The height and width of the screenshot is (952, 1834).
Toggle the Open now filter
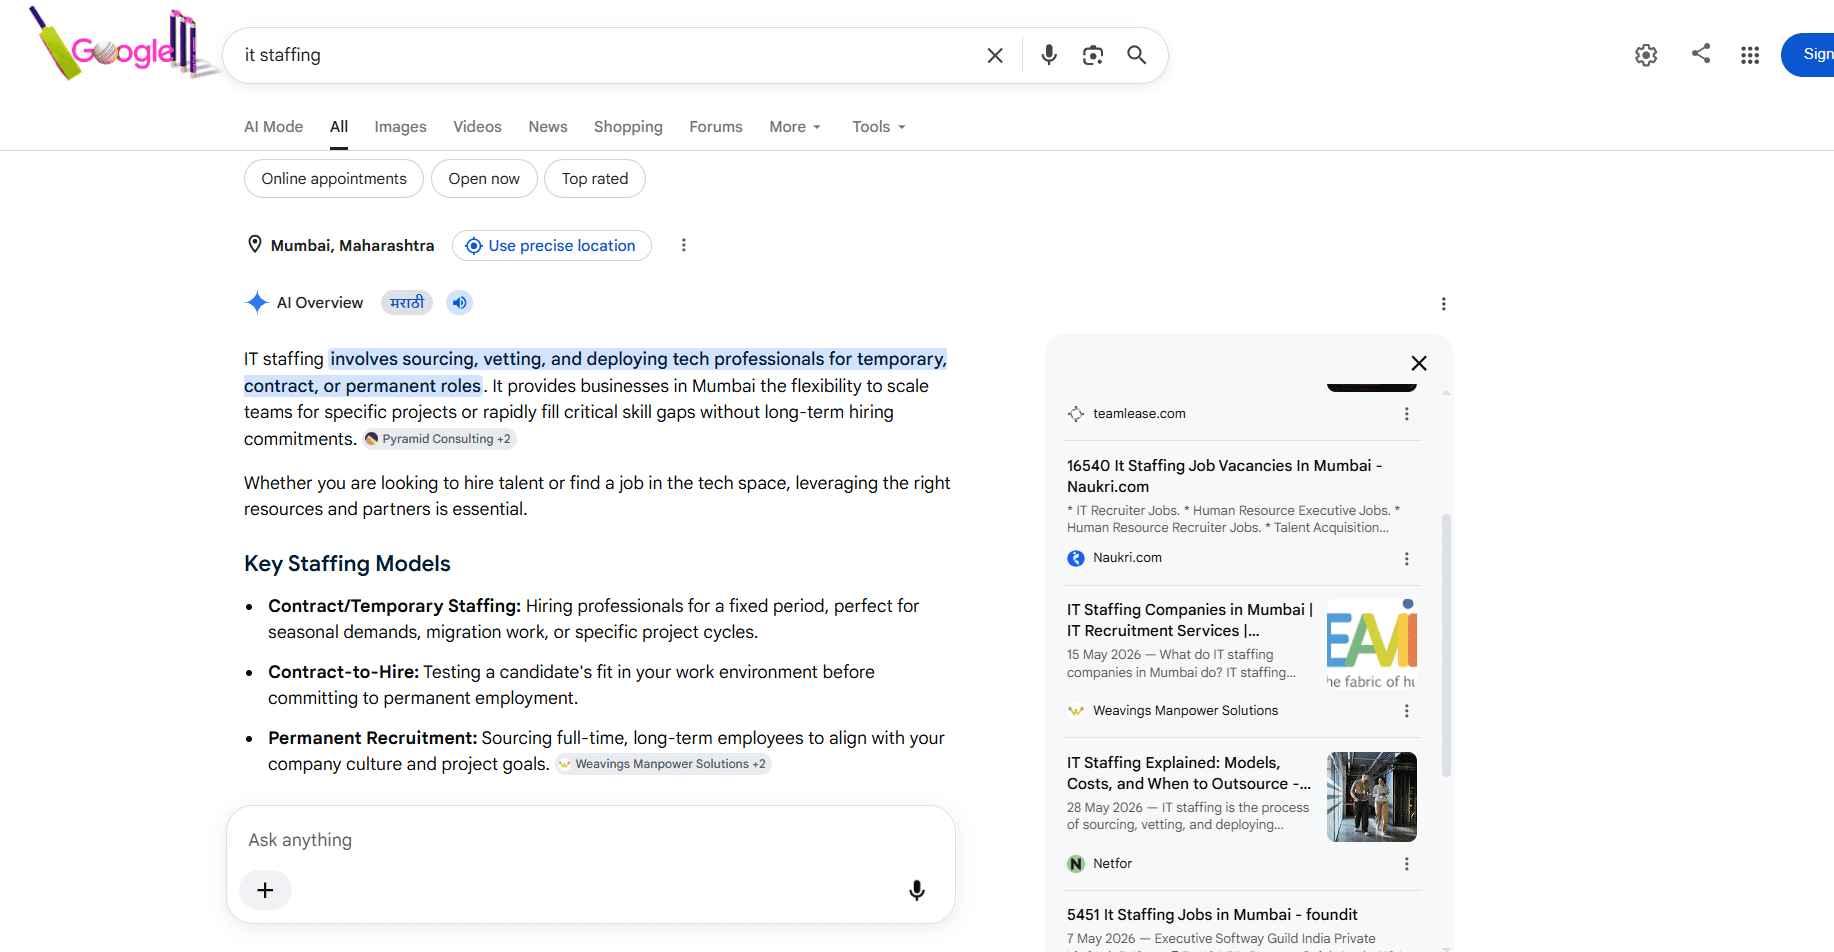(484, 179)
